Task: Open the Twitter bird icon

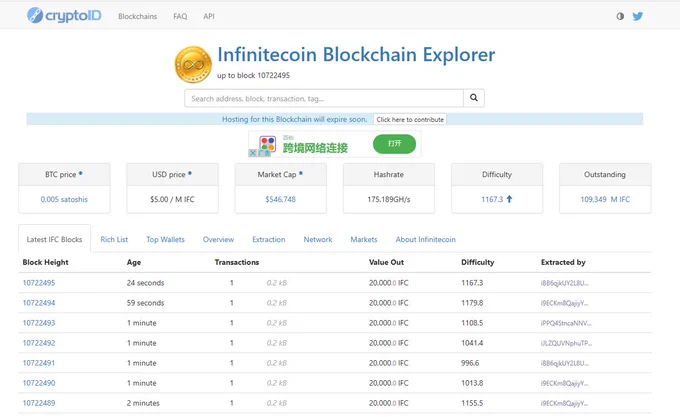Action: click(638, 16)
